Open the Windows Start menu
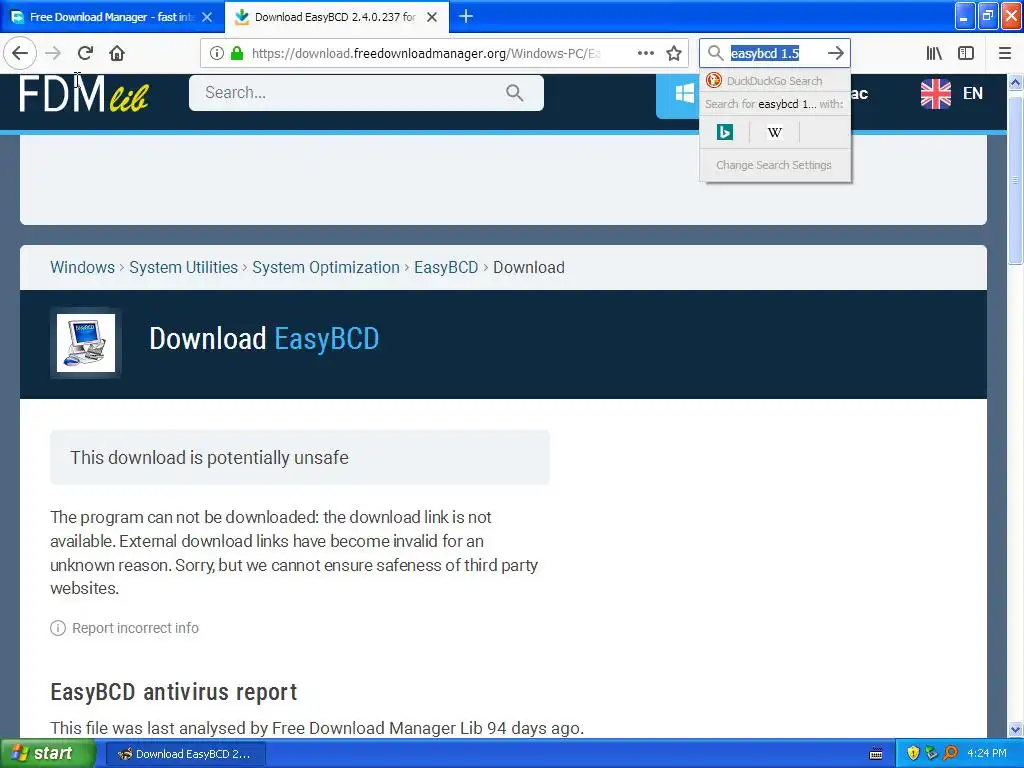The image size is (1024, 768). pyautogui.click(x=47, y=754)
